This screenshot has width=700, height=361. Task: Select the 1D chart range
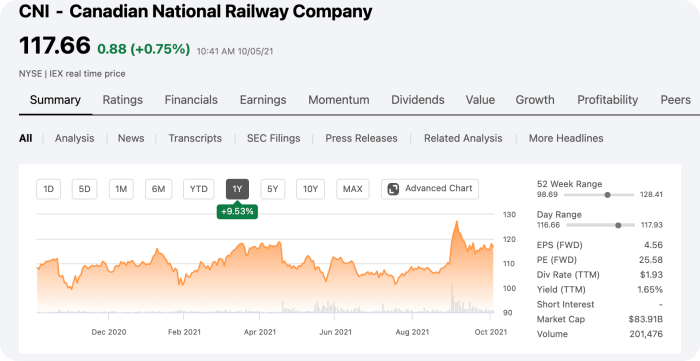click(x=48, y=189)
